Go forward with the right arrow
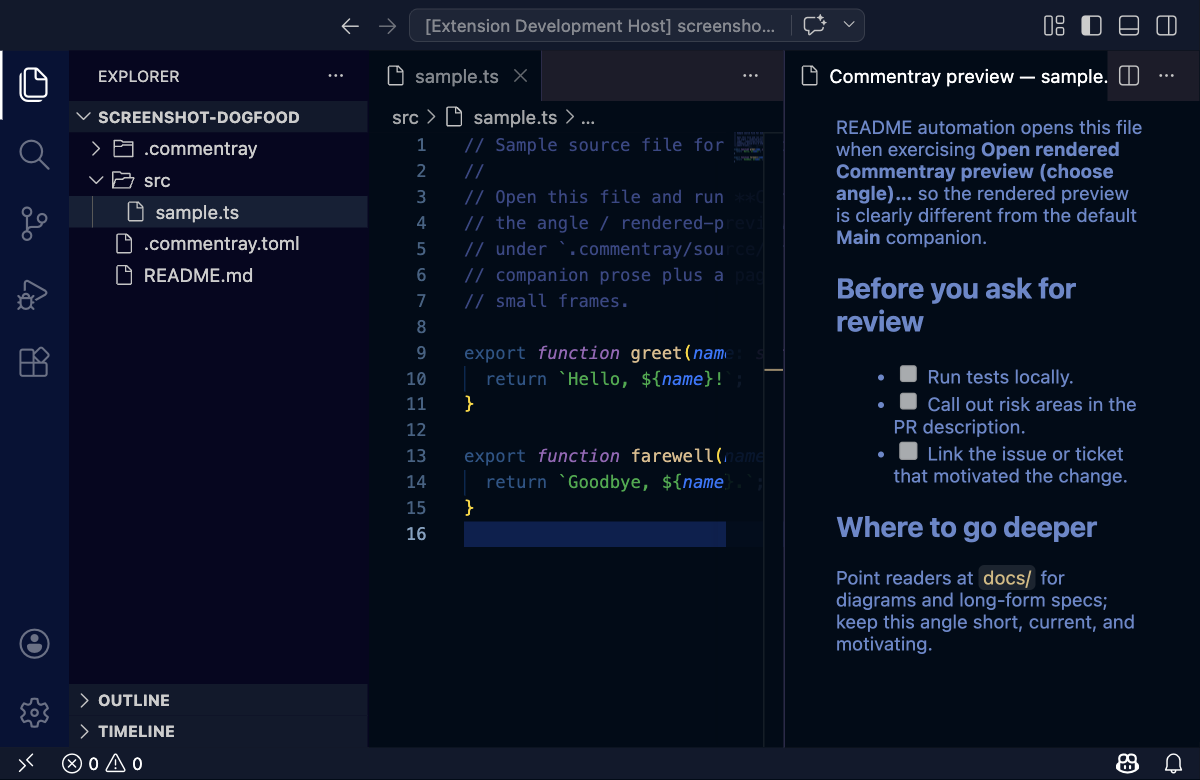The width and height of the screenshot is (1200, 780). 388,26
